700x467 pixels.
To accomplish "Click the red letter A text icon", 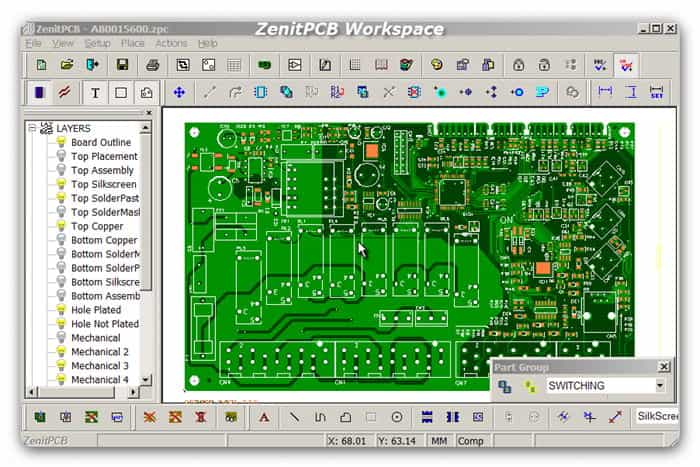I will tap(264, 418).
